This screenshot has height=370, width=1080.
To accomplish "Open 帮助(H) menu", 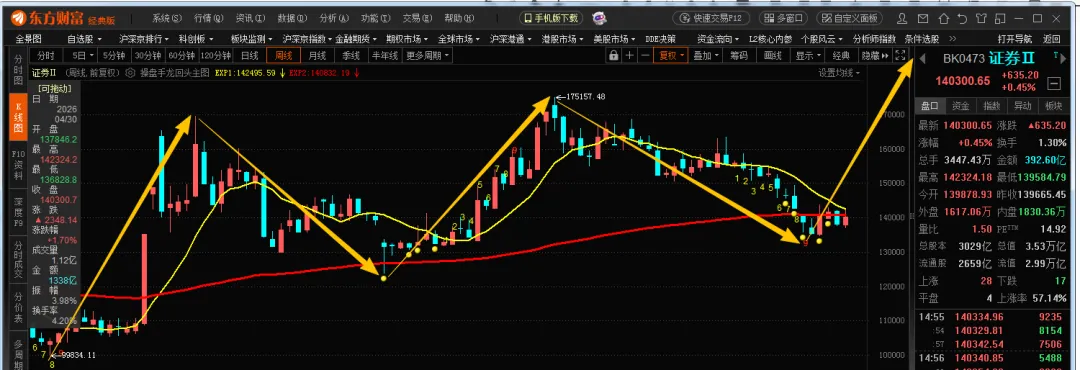I will pyautogui.click(x=458, y=18).
